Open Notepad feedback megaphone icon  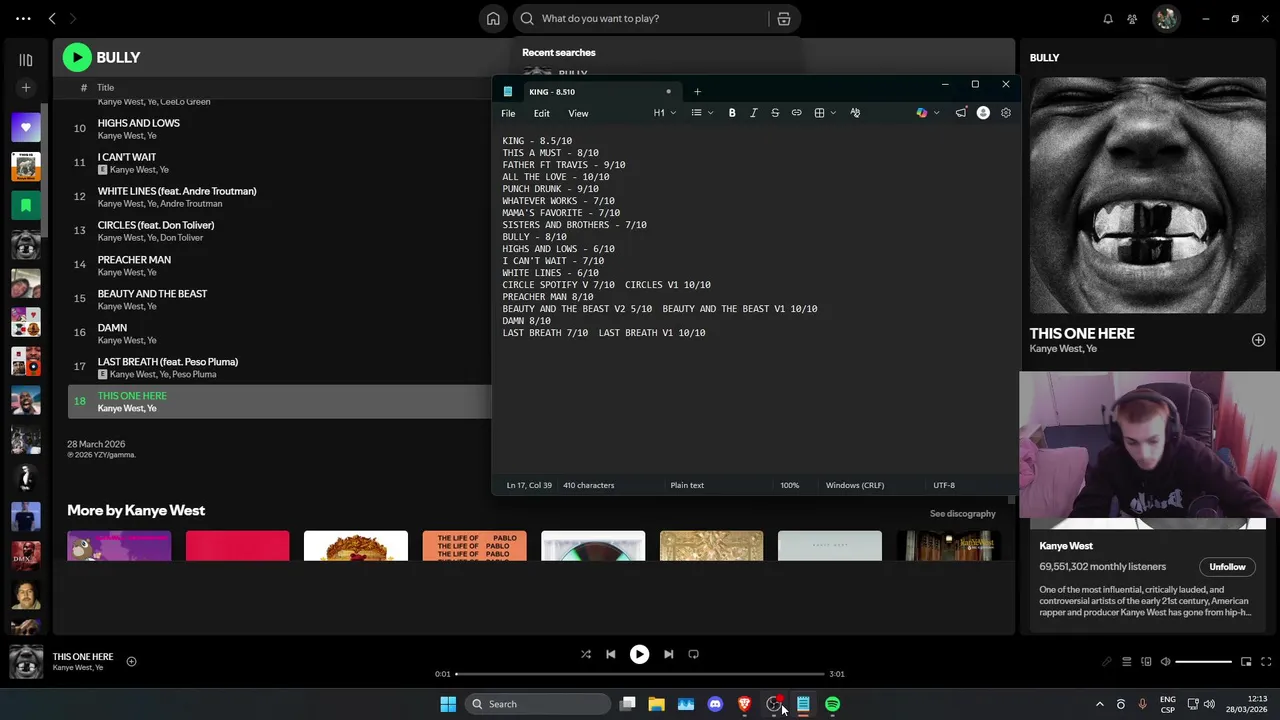point(961,113)
